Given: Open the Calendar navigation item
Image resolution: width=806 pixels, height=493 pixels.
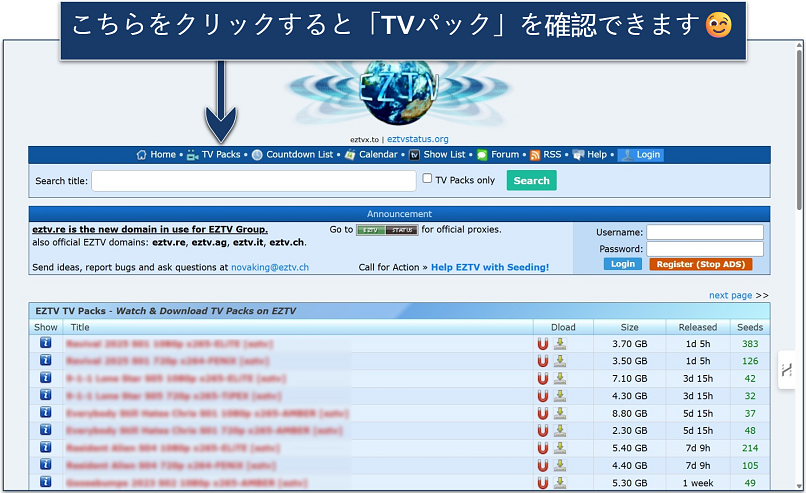Looking at the screenshot, I should tap(377, 155).
